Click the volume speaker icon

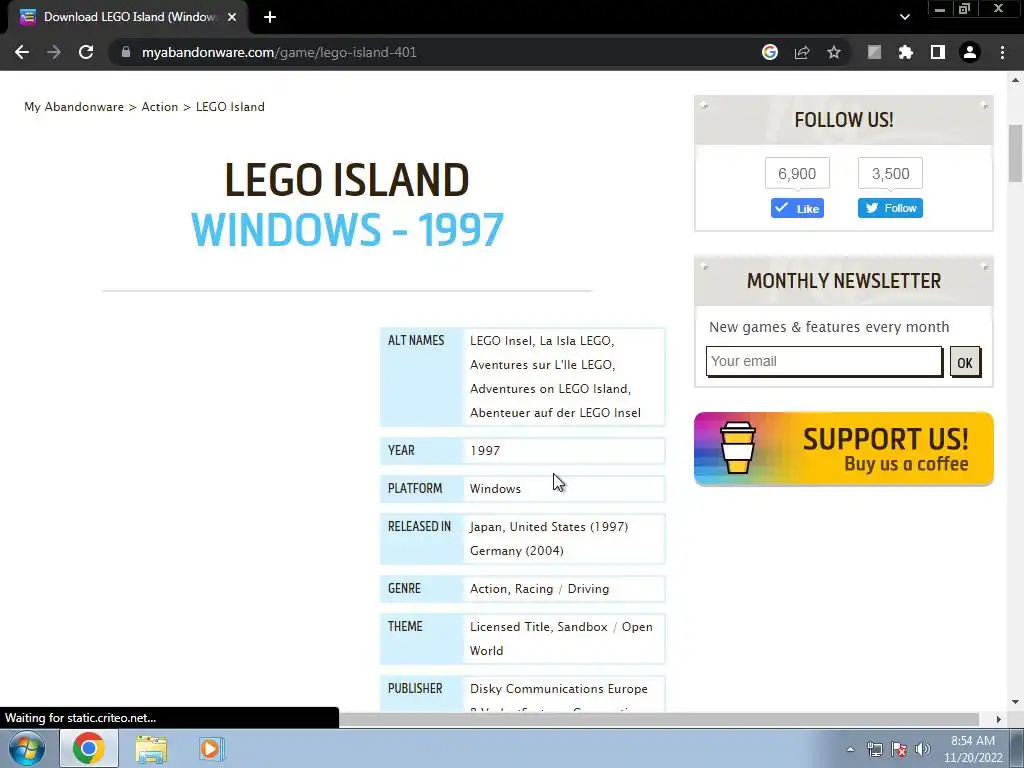click(922, 749)
